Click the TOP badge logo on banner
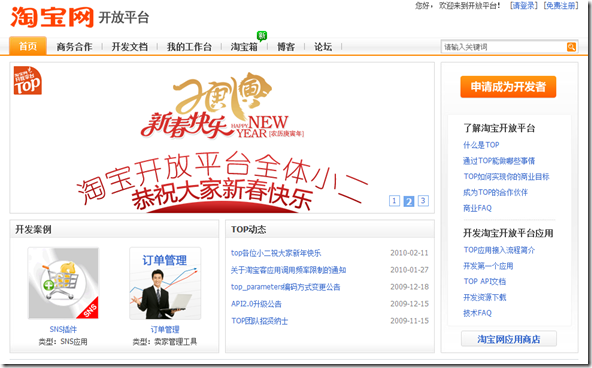Image resolution: width=592 pixels, height=368 pixels. [x=28, y=80]
